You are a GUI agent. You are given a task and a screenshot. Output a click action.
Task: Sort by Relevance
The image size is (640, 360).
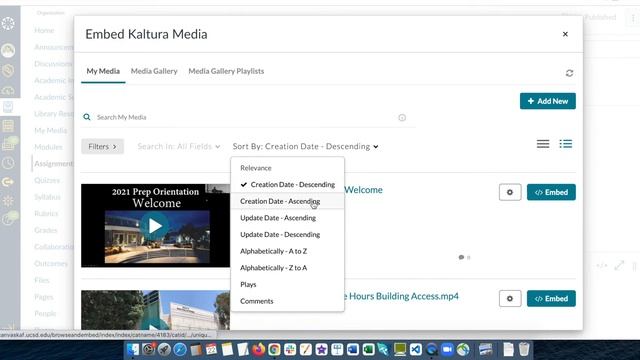[287, 168]
